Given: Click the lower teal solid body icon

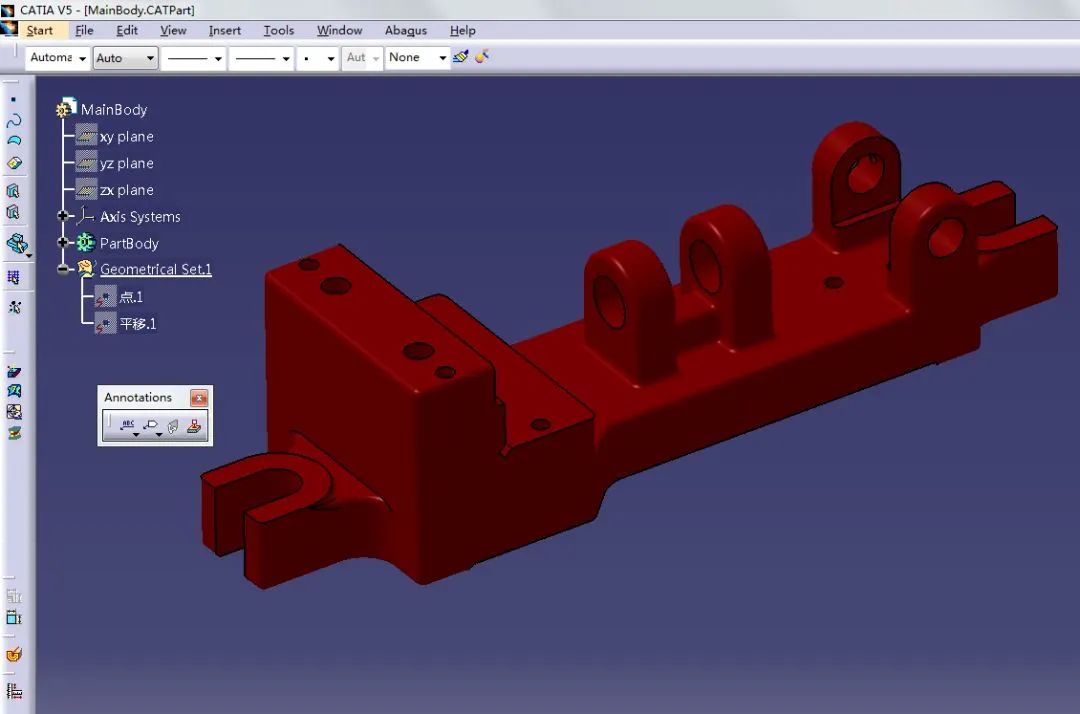Looking at the screenshot, I should coord(13,212).
